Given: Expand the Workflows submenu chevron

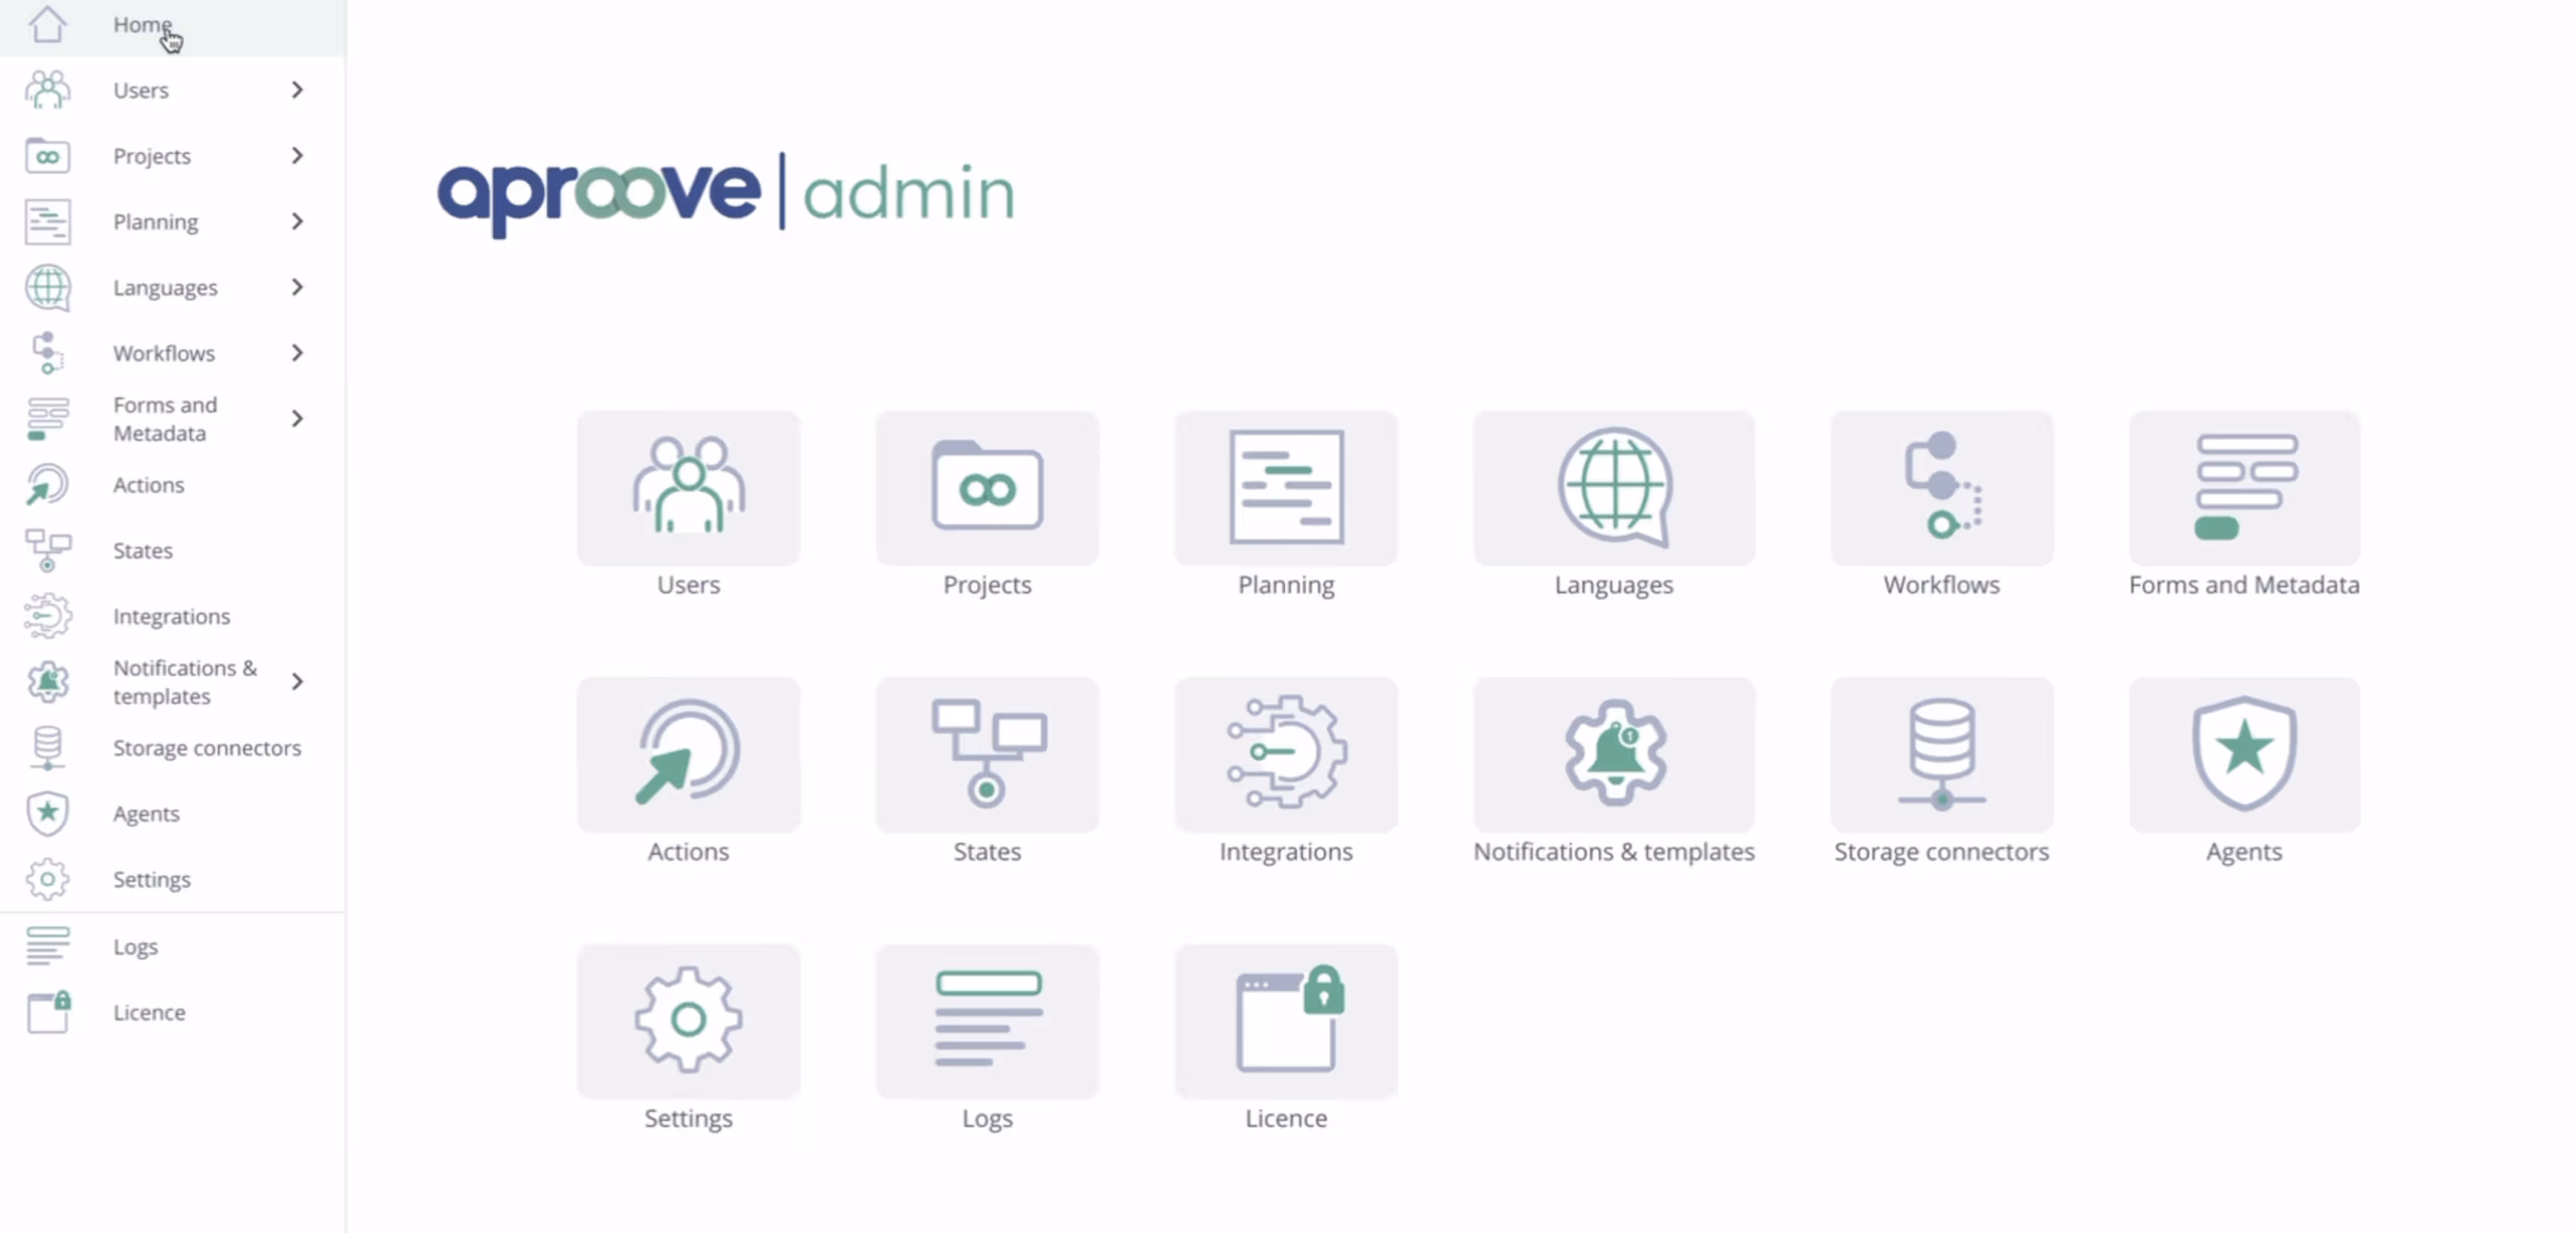Looking at the screenshot, I should tap(297, 353).
